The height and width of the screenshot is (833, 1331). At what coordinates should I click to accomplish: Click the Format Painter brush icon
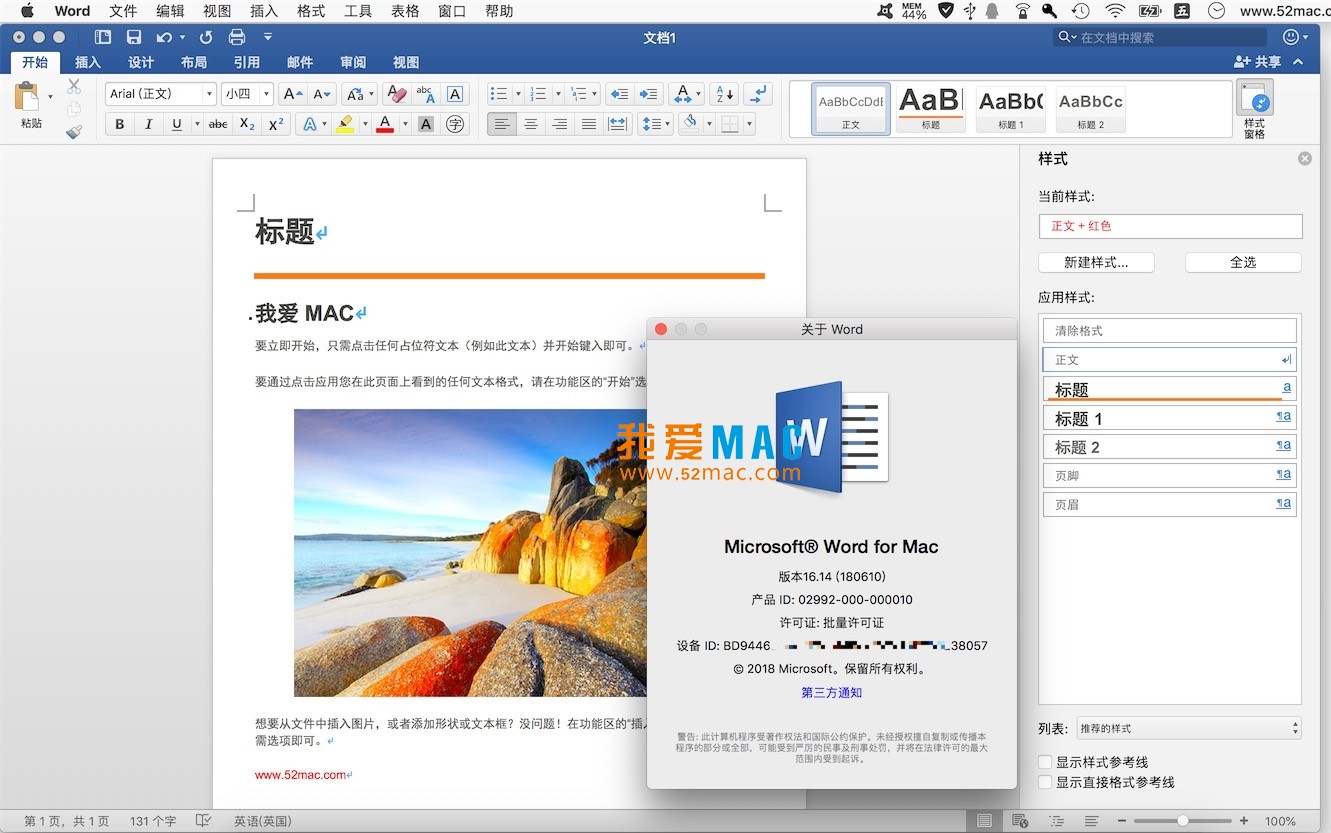coord(74,131)
